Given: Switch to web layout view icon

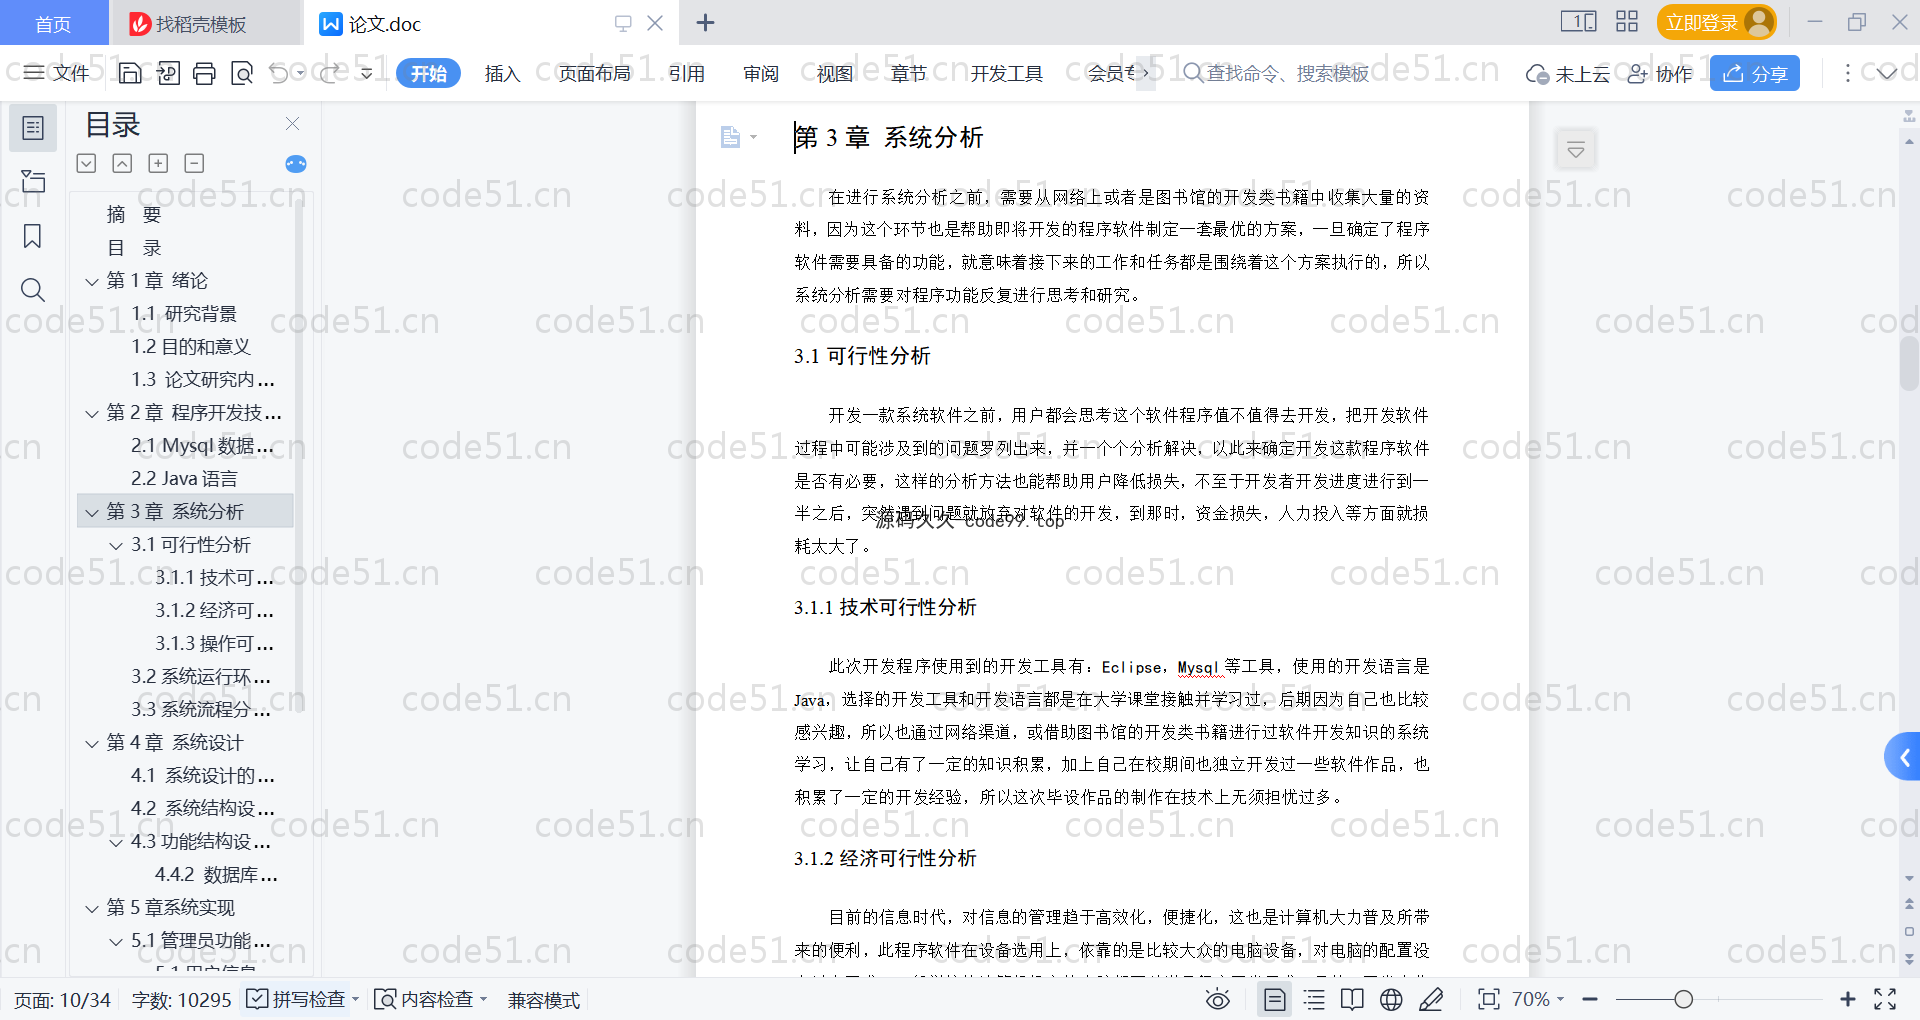Looking at the screenshot, I should (x=1391, y=999).
